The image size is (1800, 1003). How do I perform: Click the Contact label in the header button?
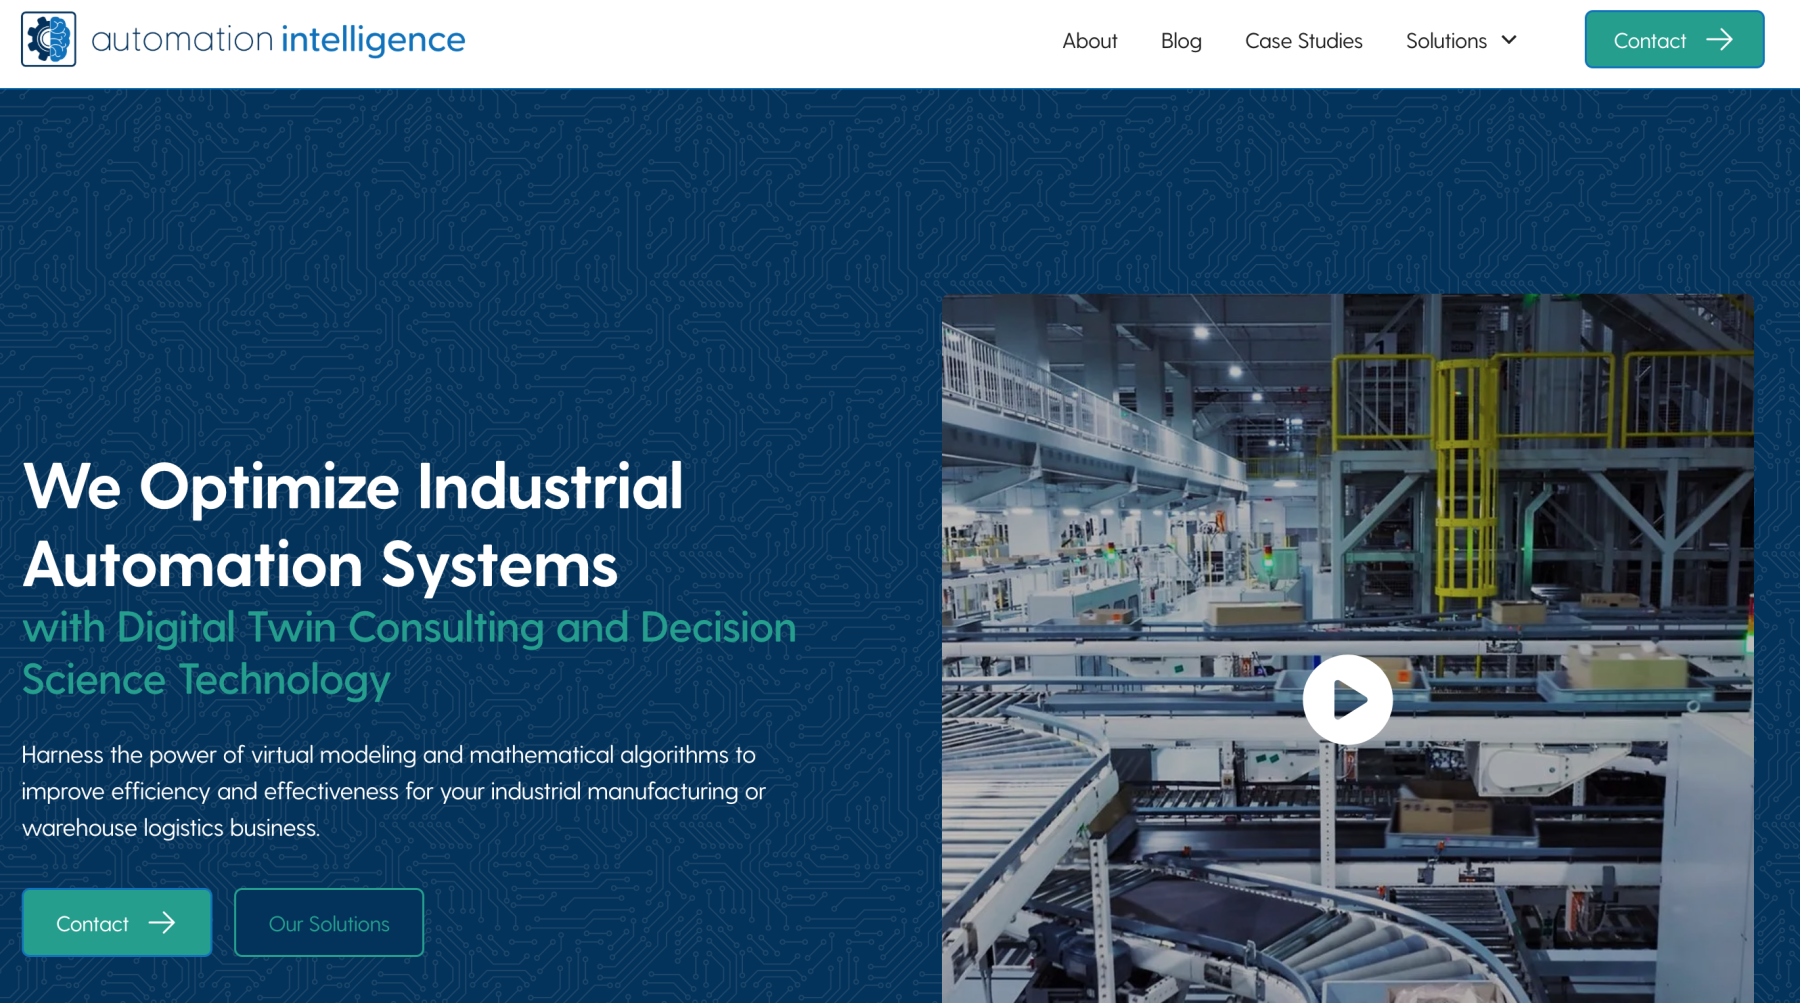point(1649,41)
